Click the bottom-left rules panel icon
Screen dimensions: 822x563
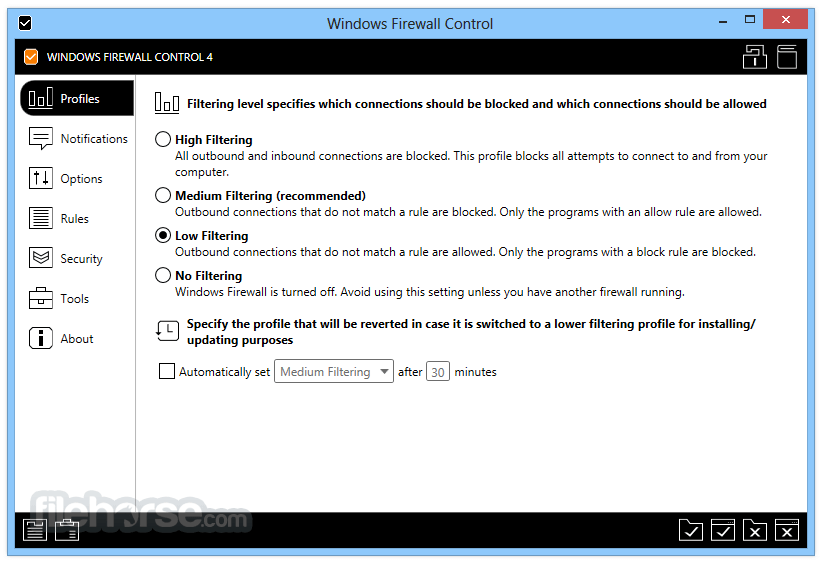click(x=35, y=530)
